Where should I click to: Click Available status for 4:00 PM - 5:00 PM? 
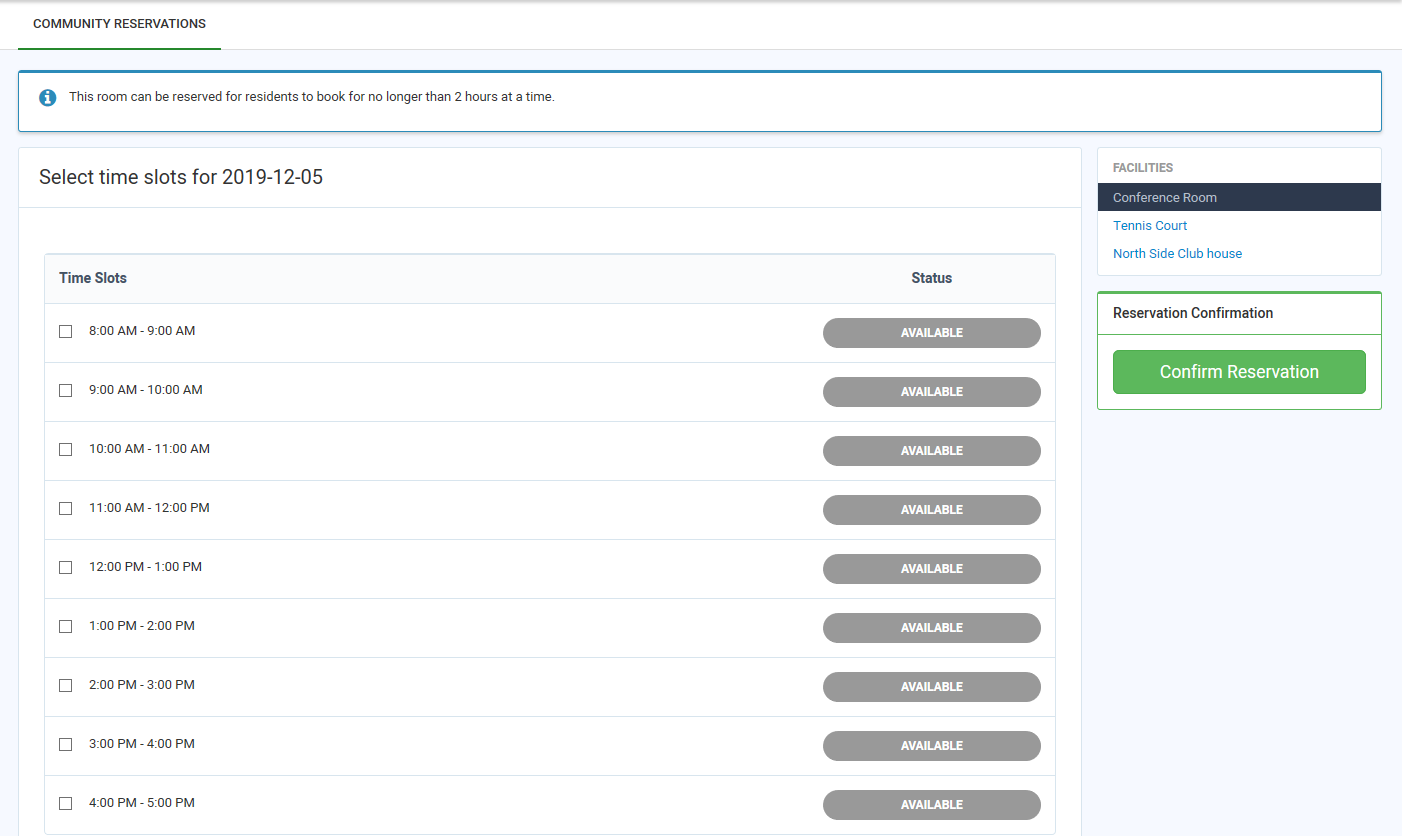(931, 805)
